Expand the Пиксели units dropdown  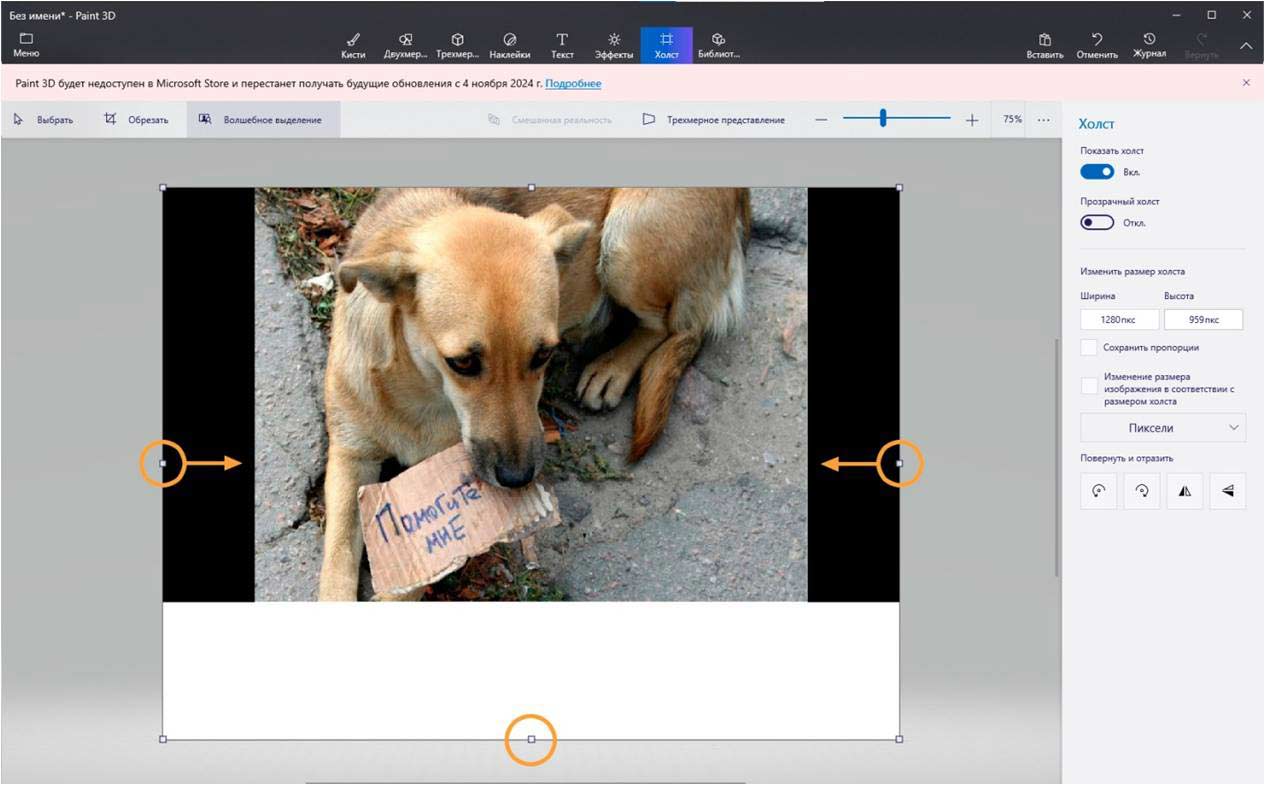tap(1163, 428)
